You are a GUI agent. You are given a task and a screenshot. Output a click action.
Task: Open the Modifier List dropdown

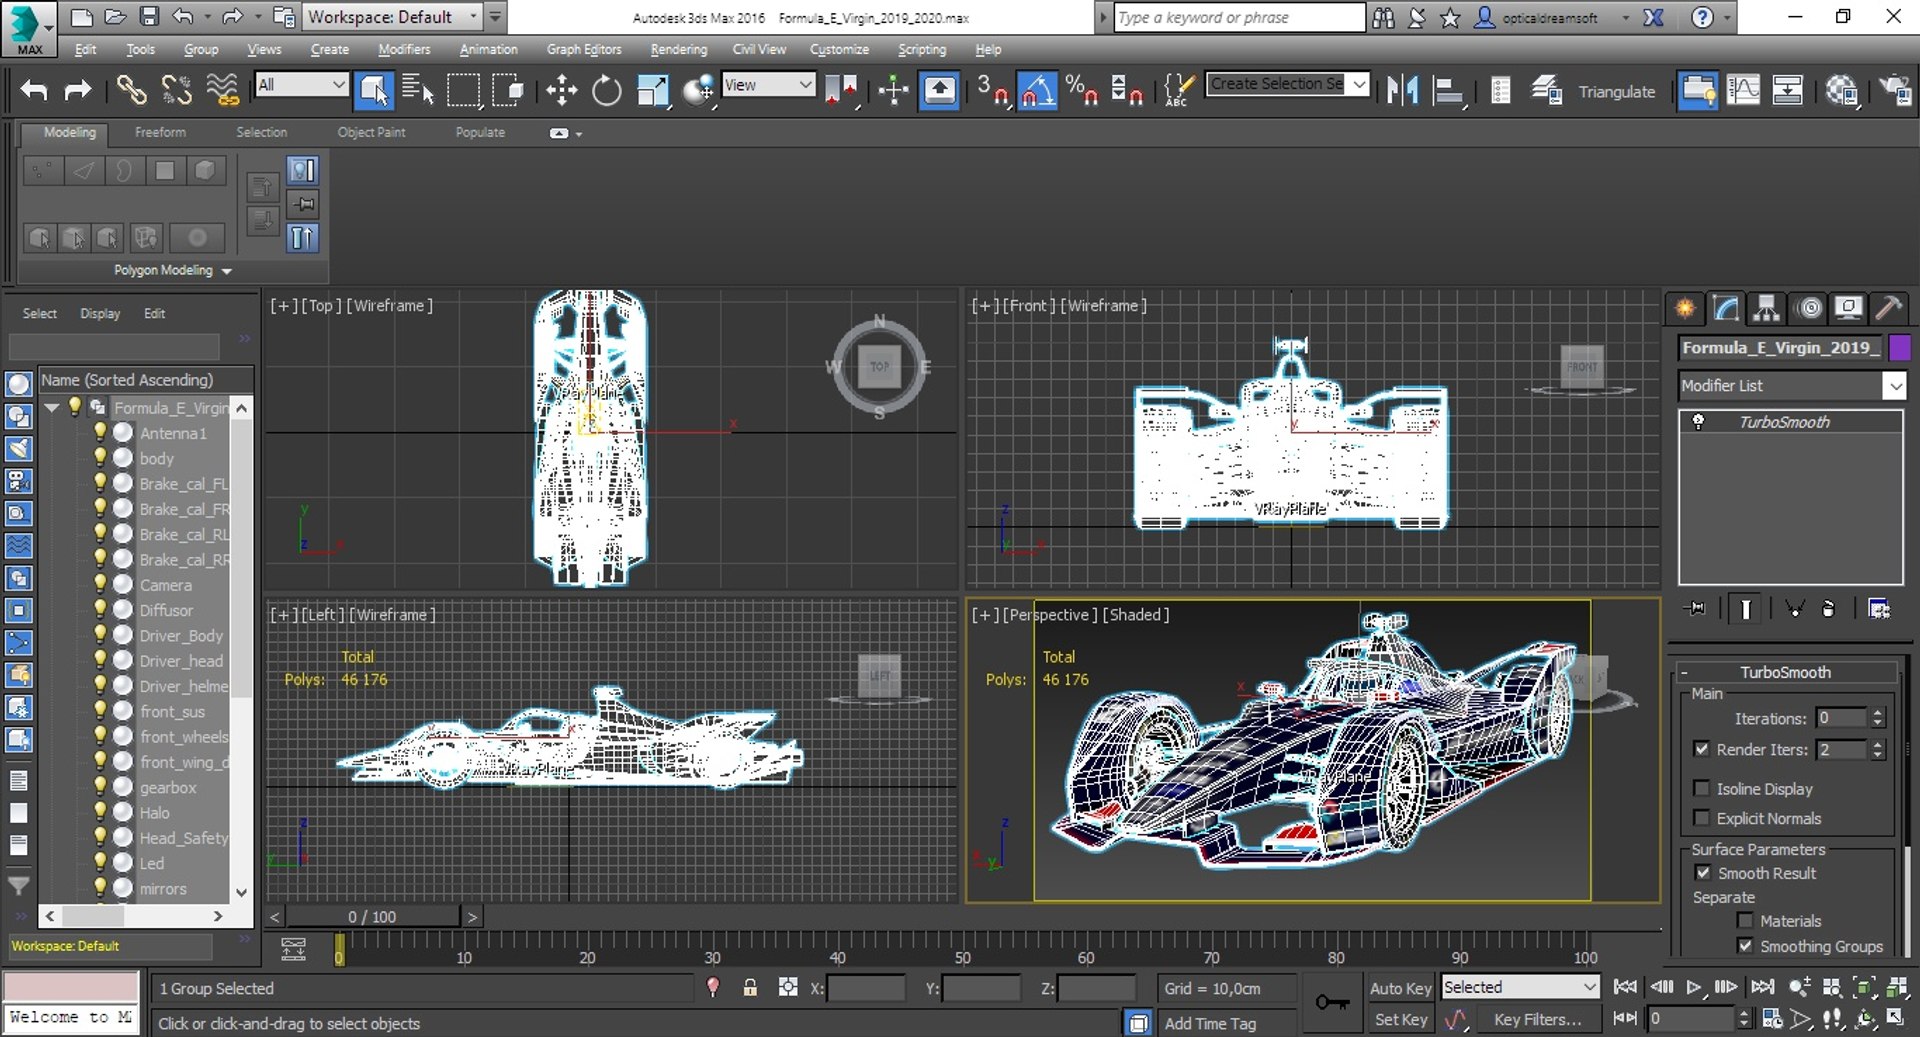pyautogui.click(x=1792, y=385)
